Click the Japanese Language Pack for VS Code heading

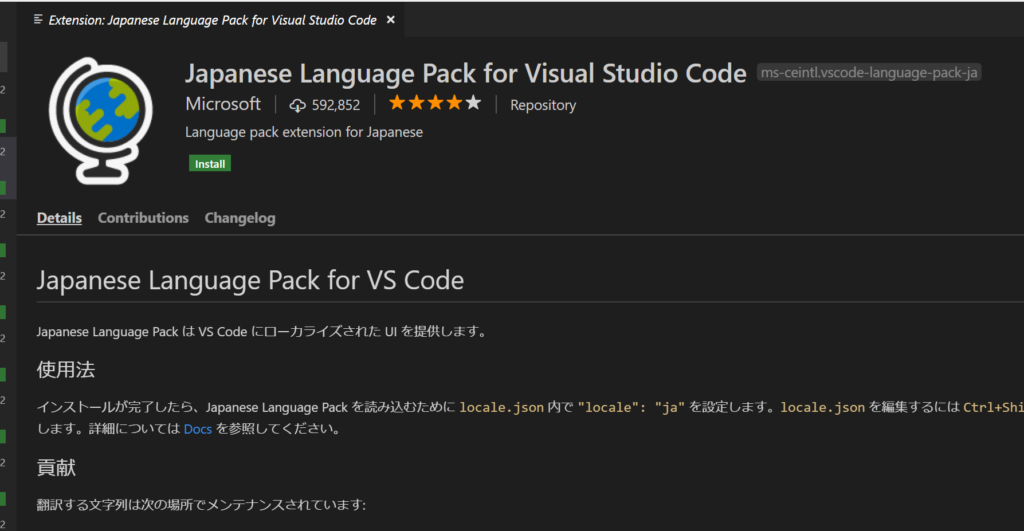(x=250, y=280)
